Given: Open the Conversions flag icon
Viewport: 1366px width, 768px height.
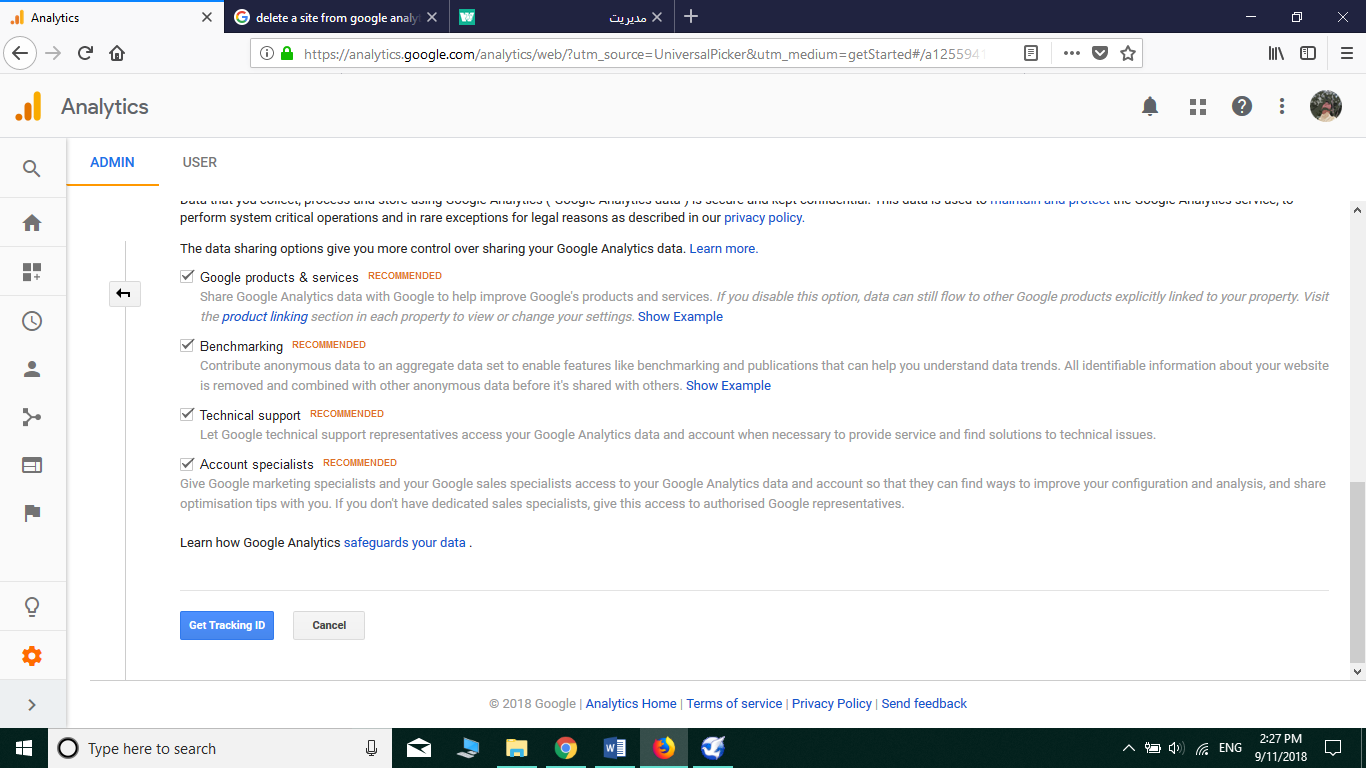Looking at the screenshot, I should pyautogui.click(x=32, y=513).
